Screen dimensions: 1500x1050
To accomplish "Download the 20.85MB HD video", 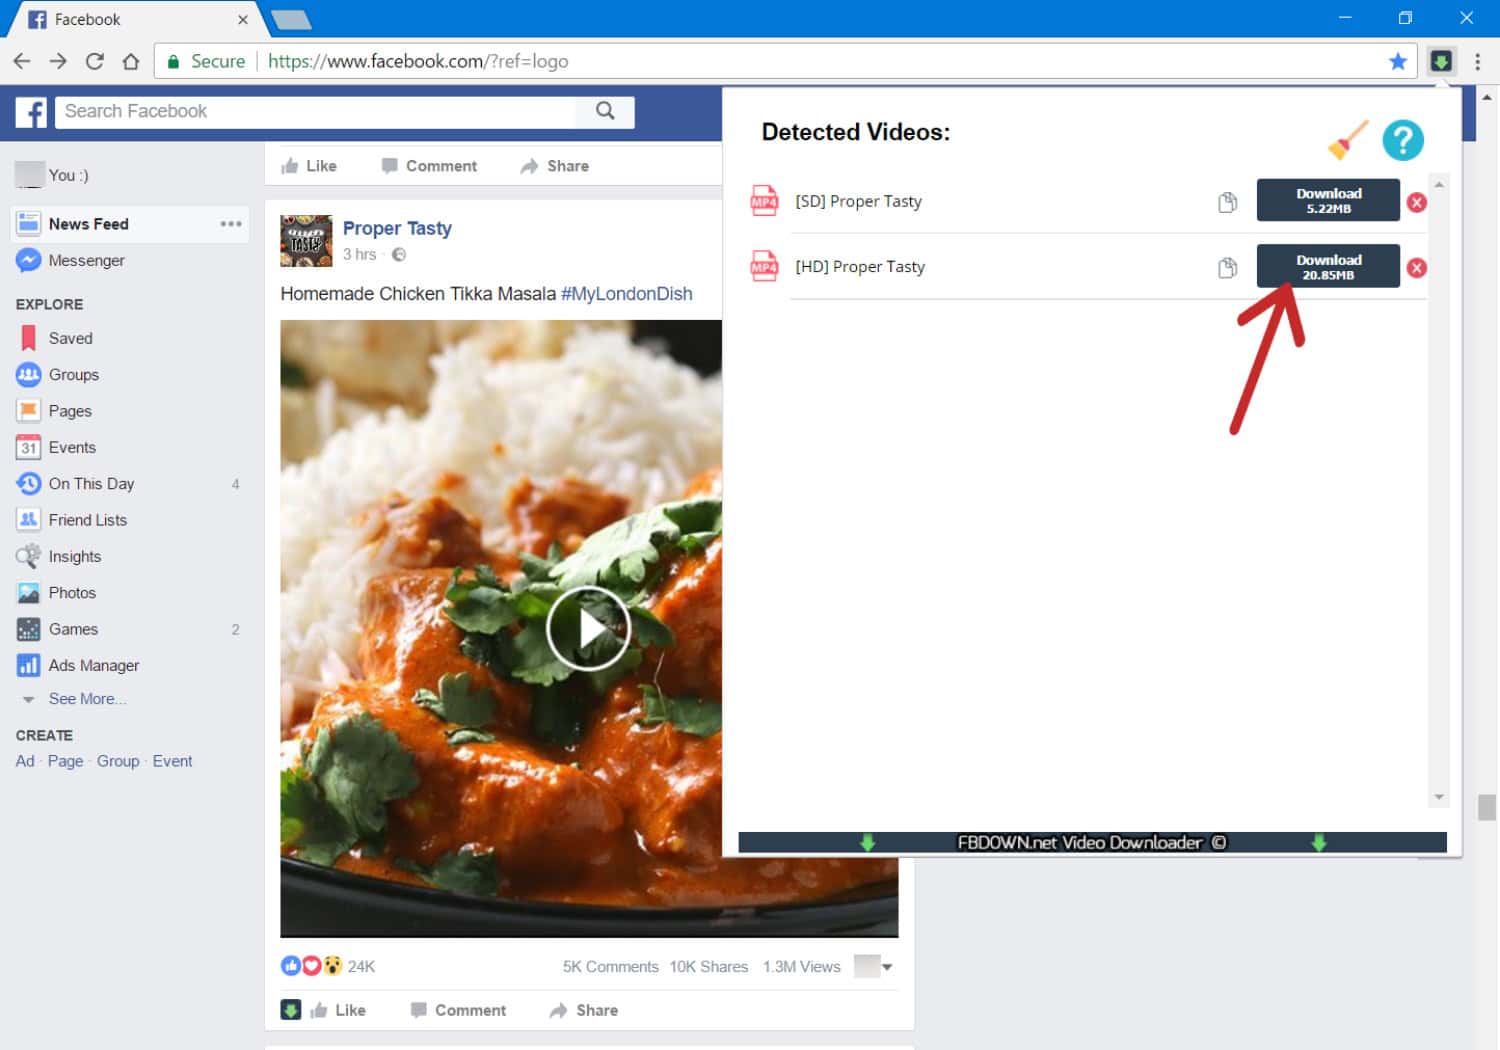I will click(1328, 266).
